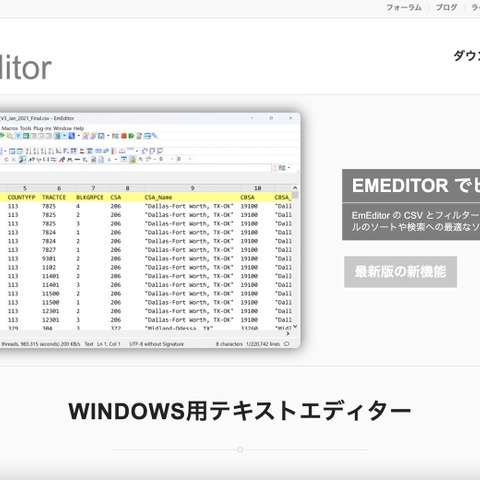Viewport: 480px width, 480px height.
Task: Click the scroll down arrow in EmEditor
Action: click(295, 326)
